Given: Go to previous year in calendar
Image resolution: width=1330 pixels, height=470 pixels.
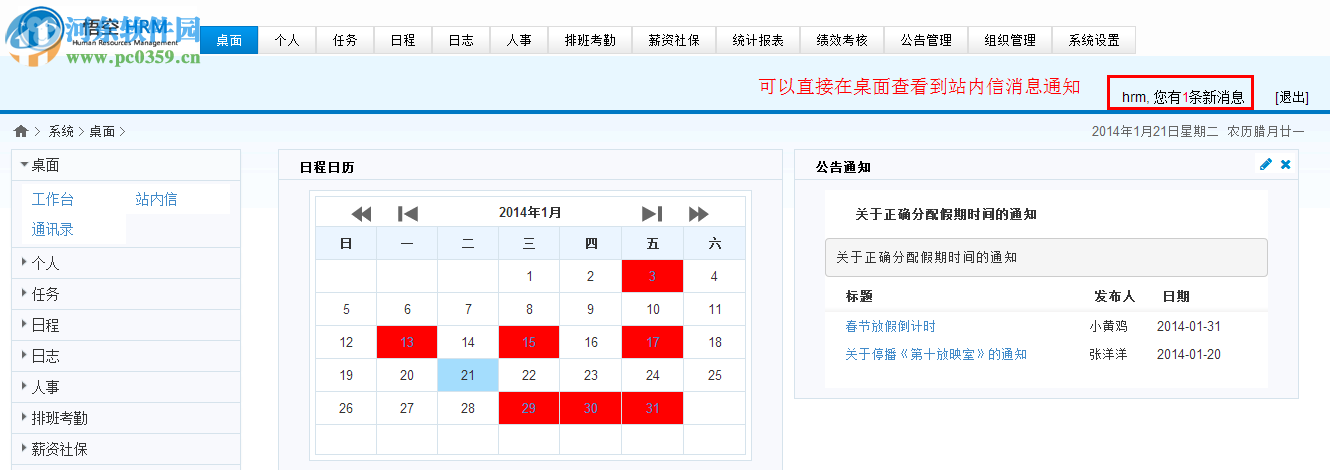Looking at the screenshot, I should [361, 213].
